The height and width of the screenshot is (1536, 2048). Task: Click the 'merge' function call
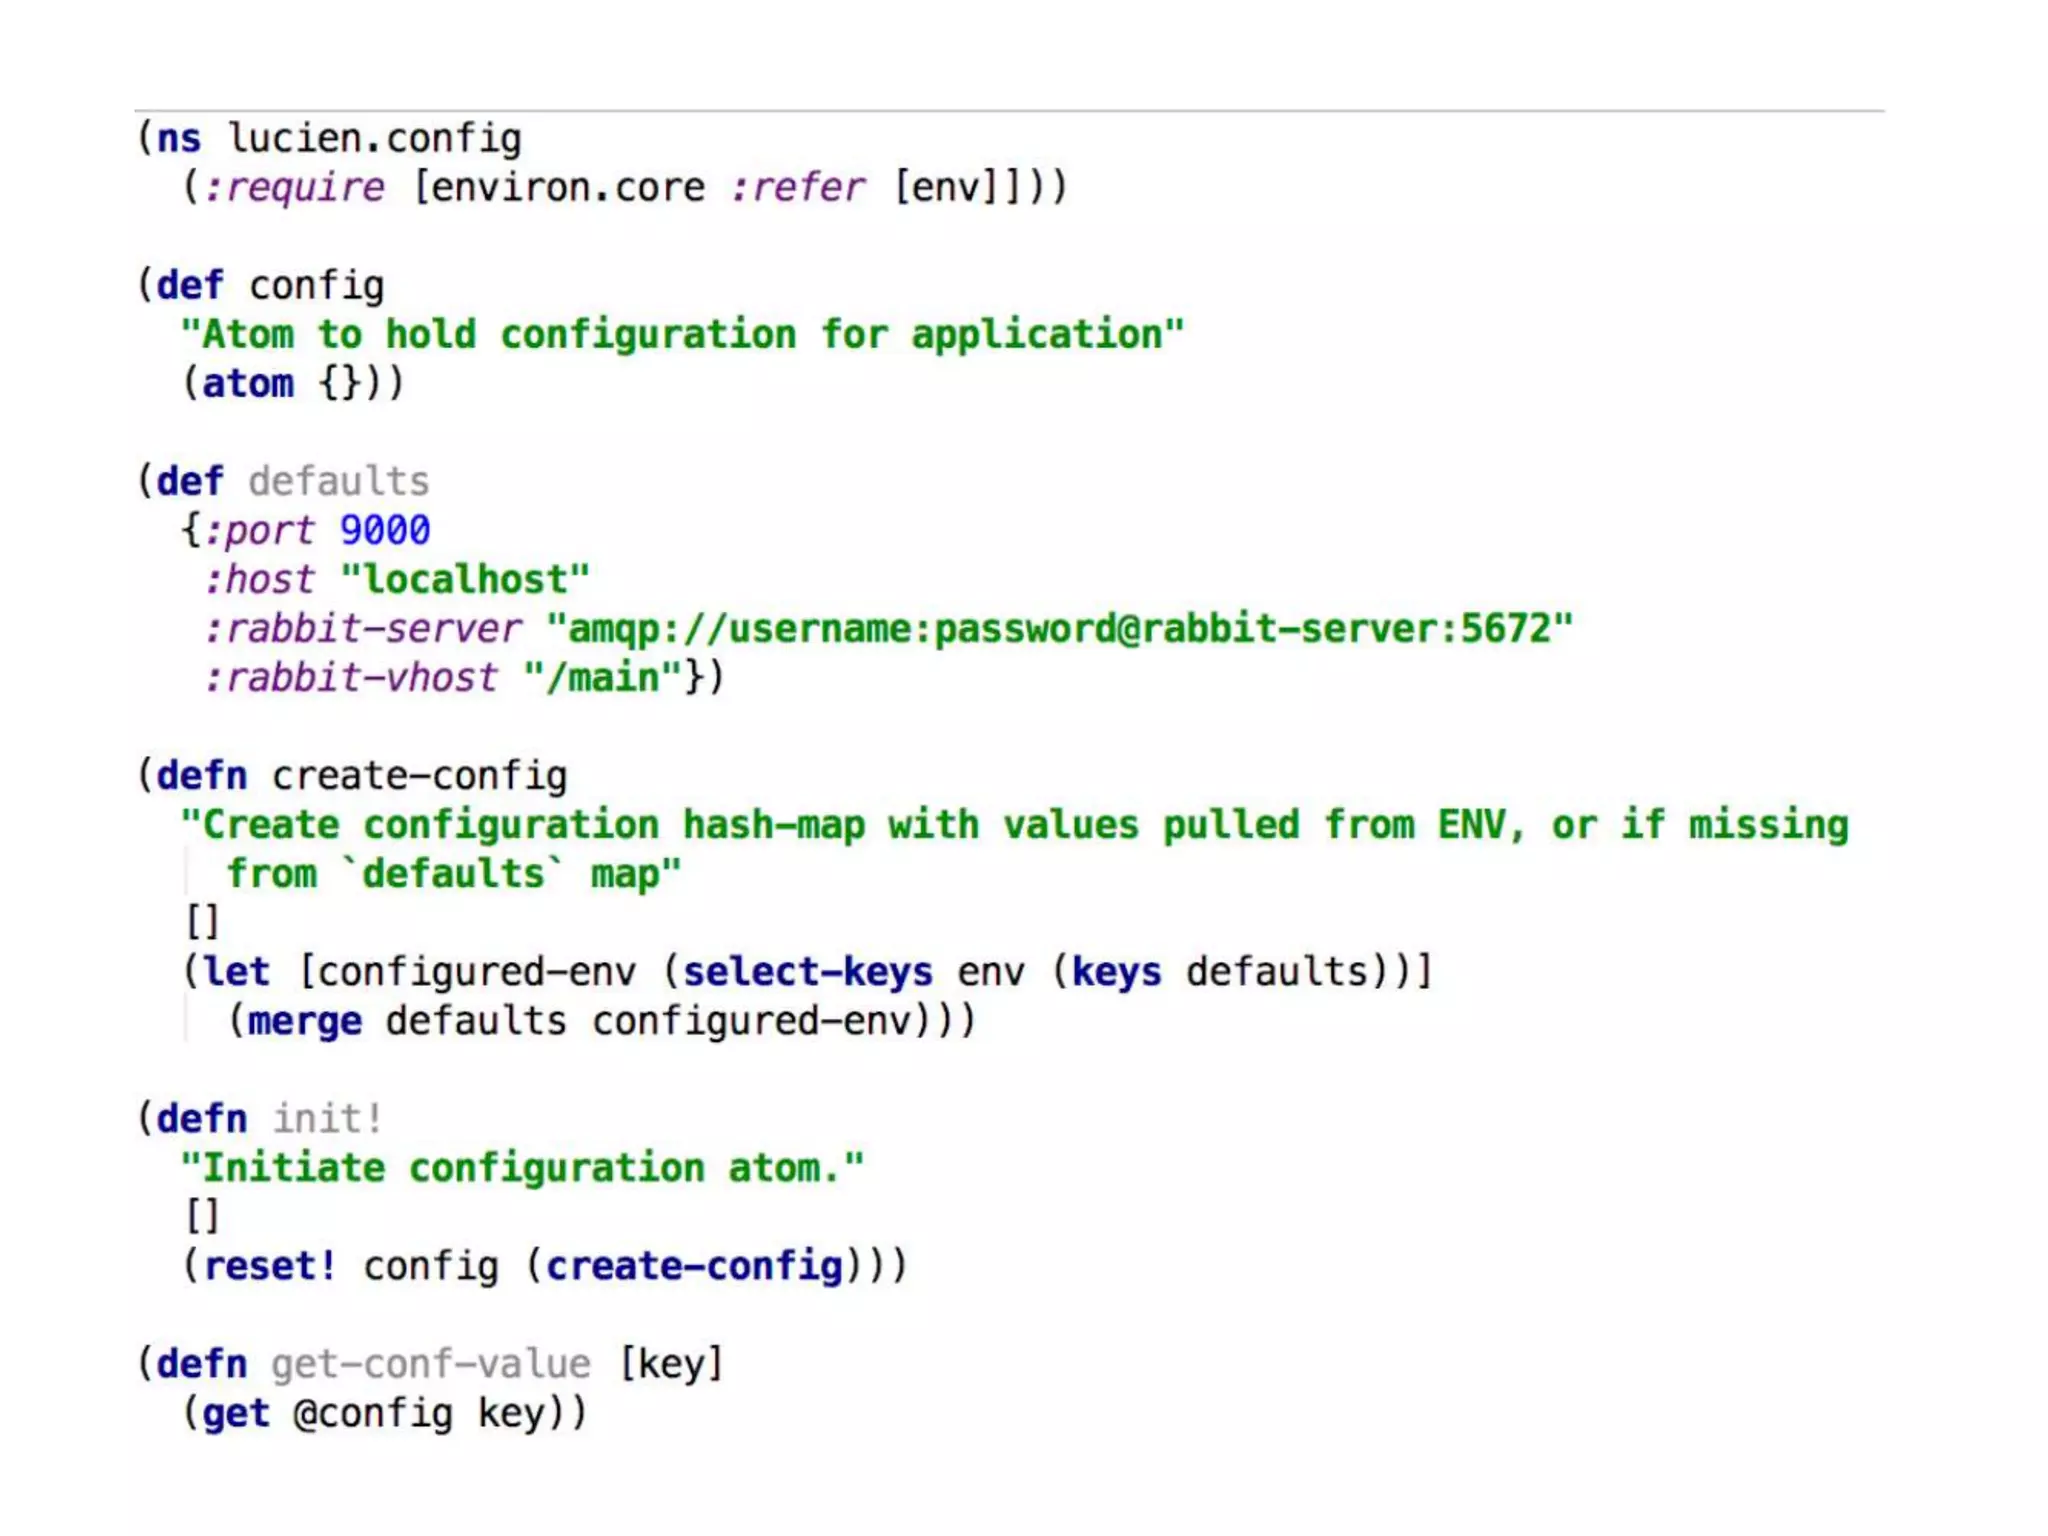pos(304,1021)
